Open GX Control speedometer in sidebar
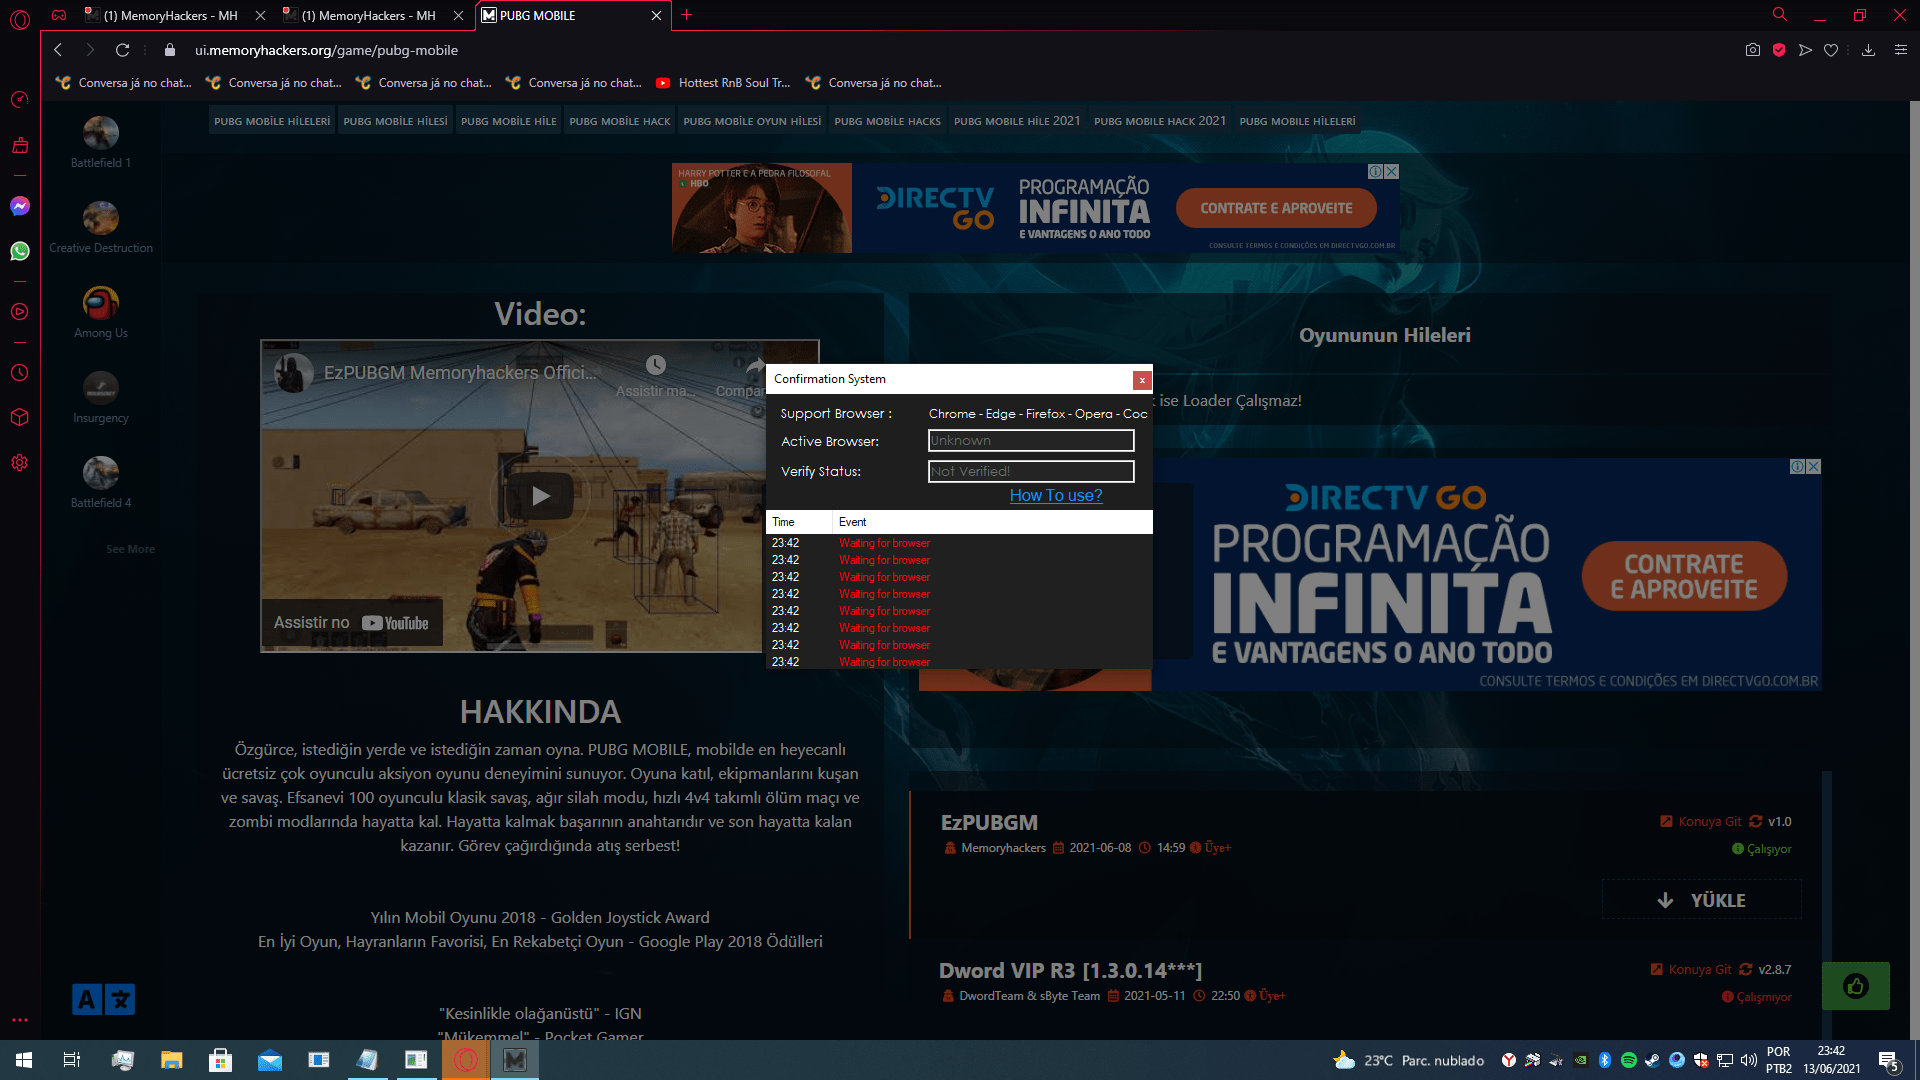 pos(20,99)
